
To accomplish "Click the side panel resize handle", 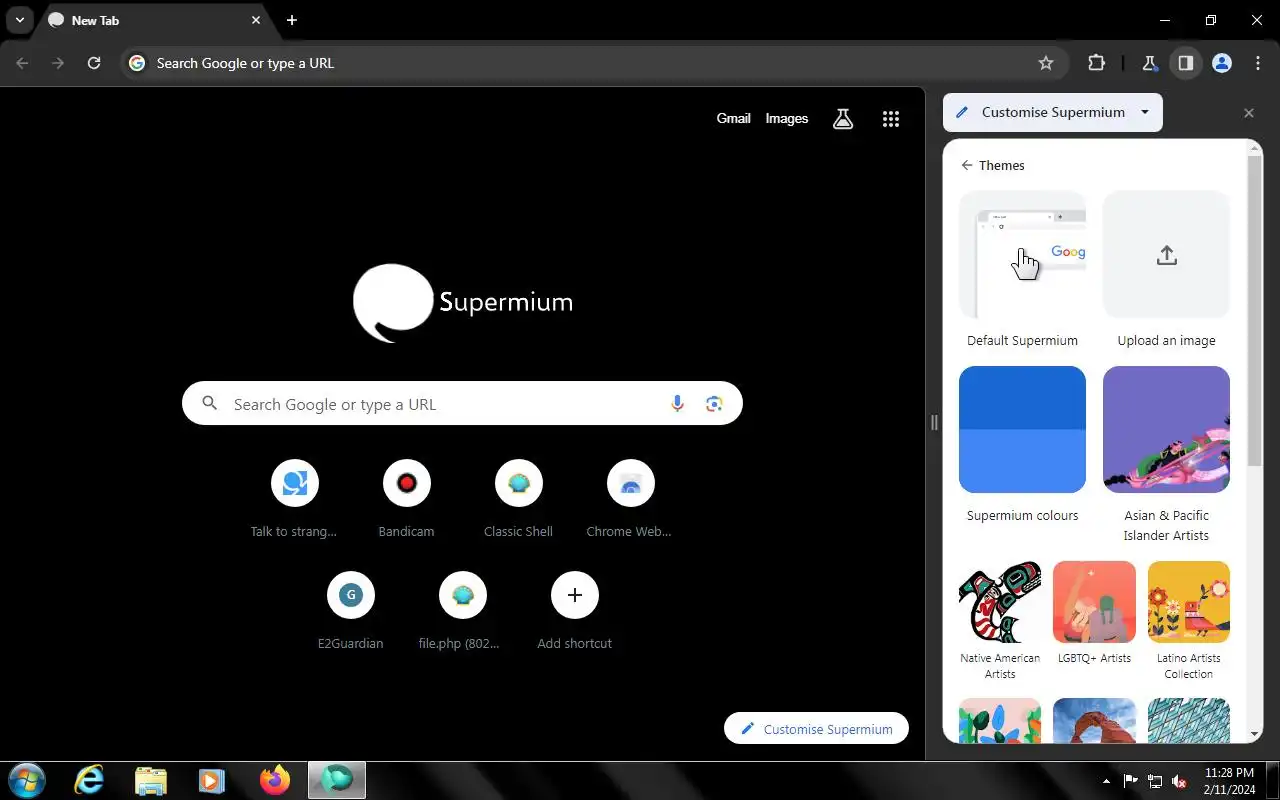I will tap(934, 422).
